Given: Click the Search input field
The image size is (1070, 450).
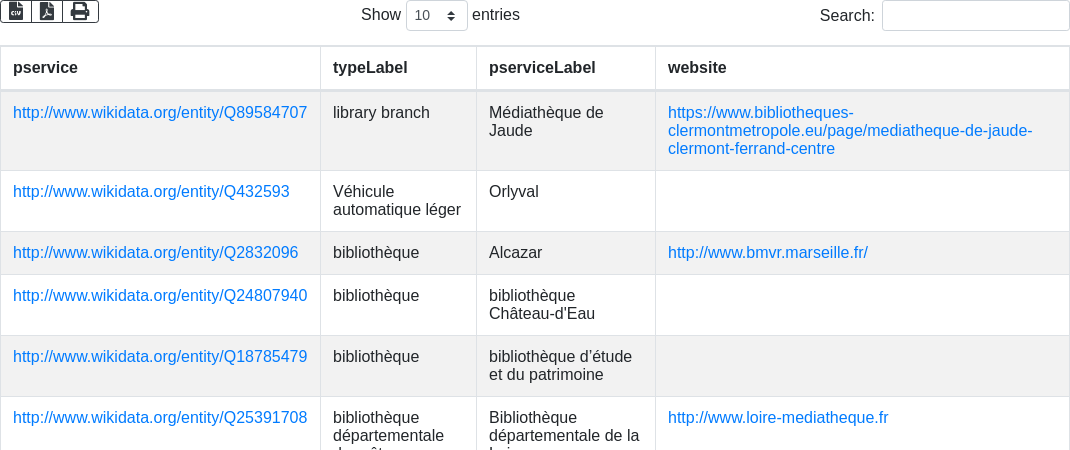Looking at the screenshot, I should (x=975, y=16).
